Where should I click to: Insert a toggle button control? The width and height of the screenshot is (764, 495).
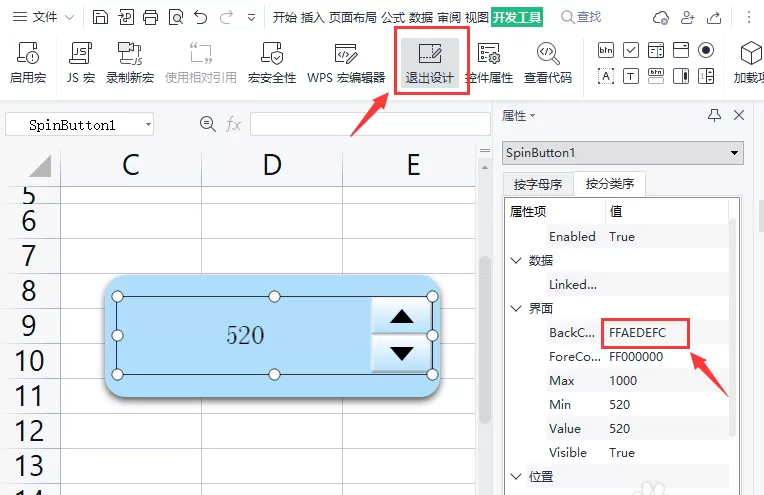click(656, 76)
